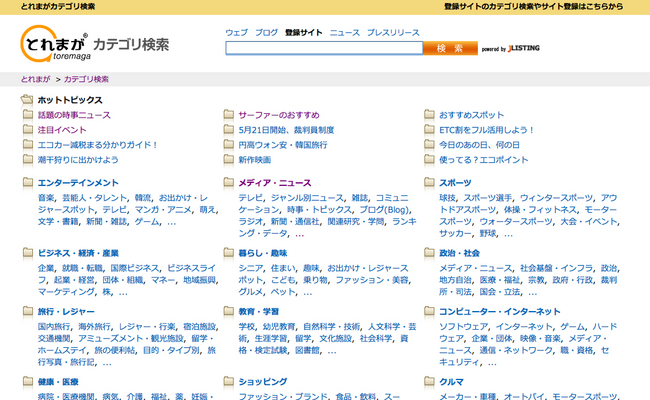Click folder icon next to 今日のあの日、何の日
The image size is (650, 400).
pyautogui.click(x=429, y=144)
